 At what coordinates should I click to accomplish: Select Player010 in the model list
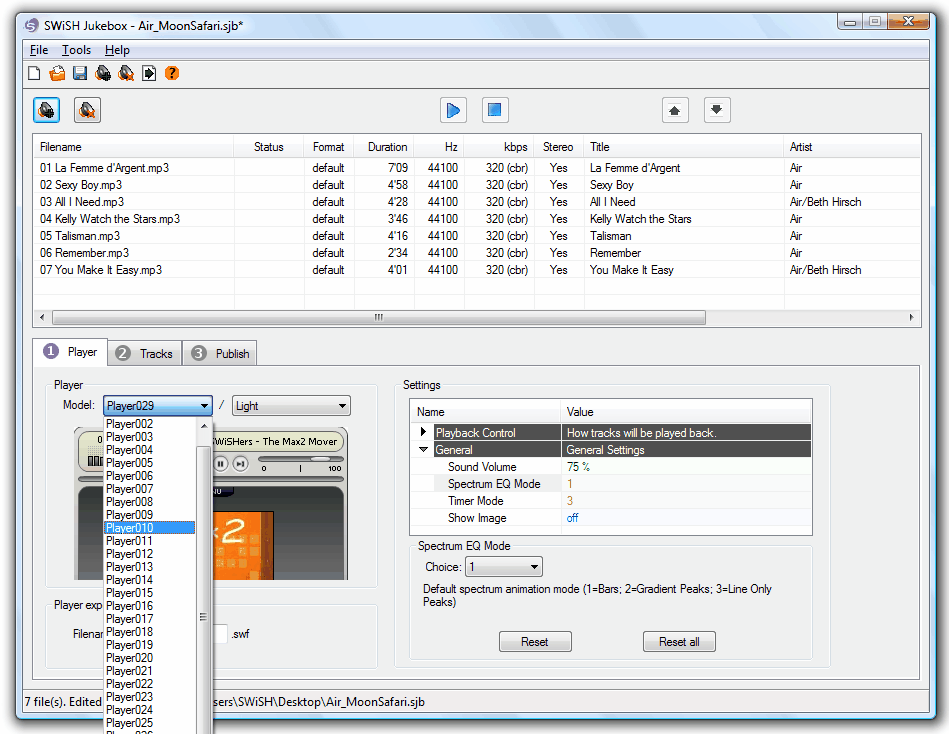[x=149, y=528]
